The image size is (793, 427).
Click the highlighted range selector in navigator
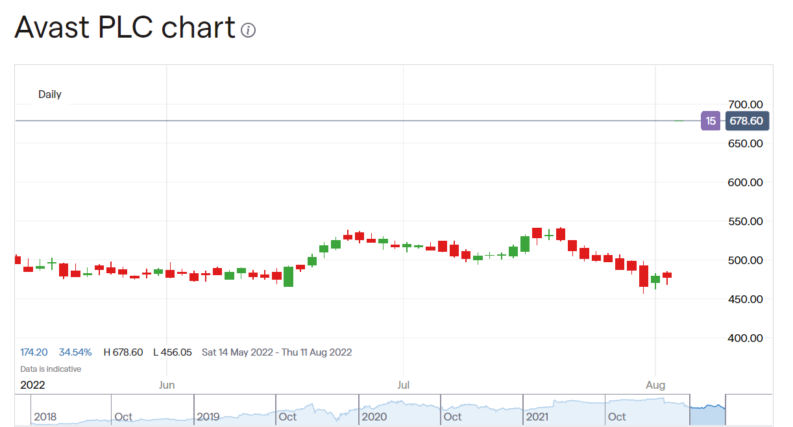coord(708,410)
